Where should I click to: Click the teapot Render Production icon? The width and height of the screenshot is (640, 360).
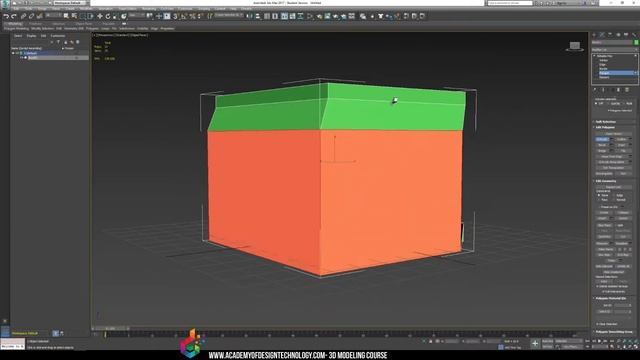click(x=336, y=16)
